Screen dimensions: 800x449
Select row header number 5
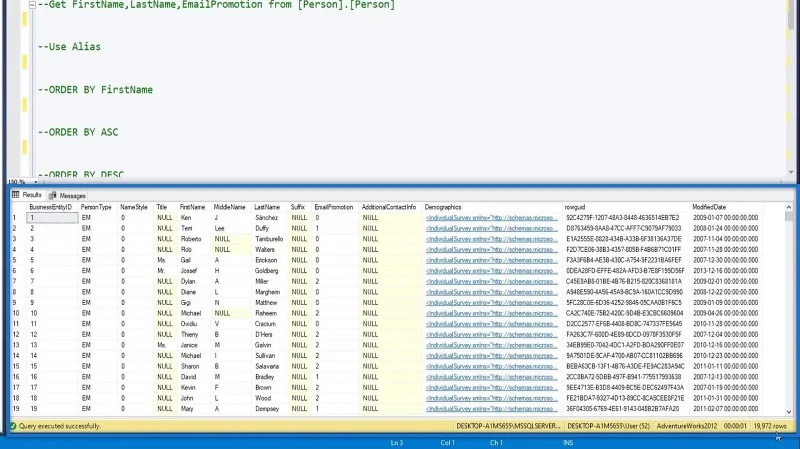tap(18, 260)
